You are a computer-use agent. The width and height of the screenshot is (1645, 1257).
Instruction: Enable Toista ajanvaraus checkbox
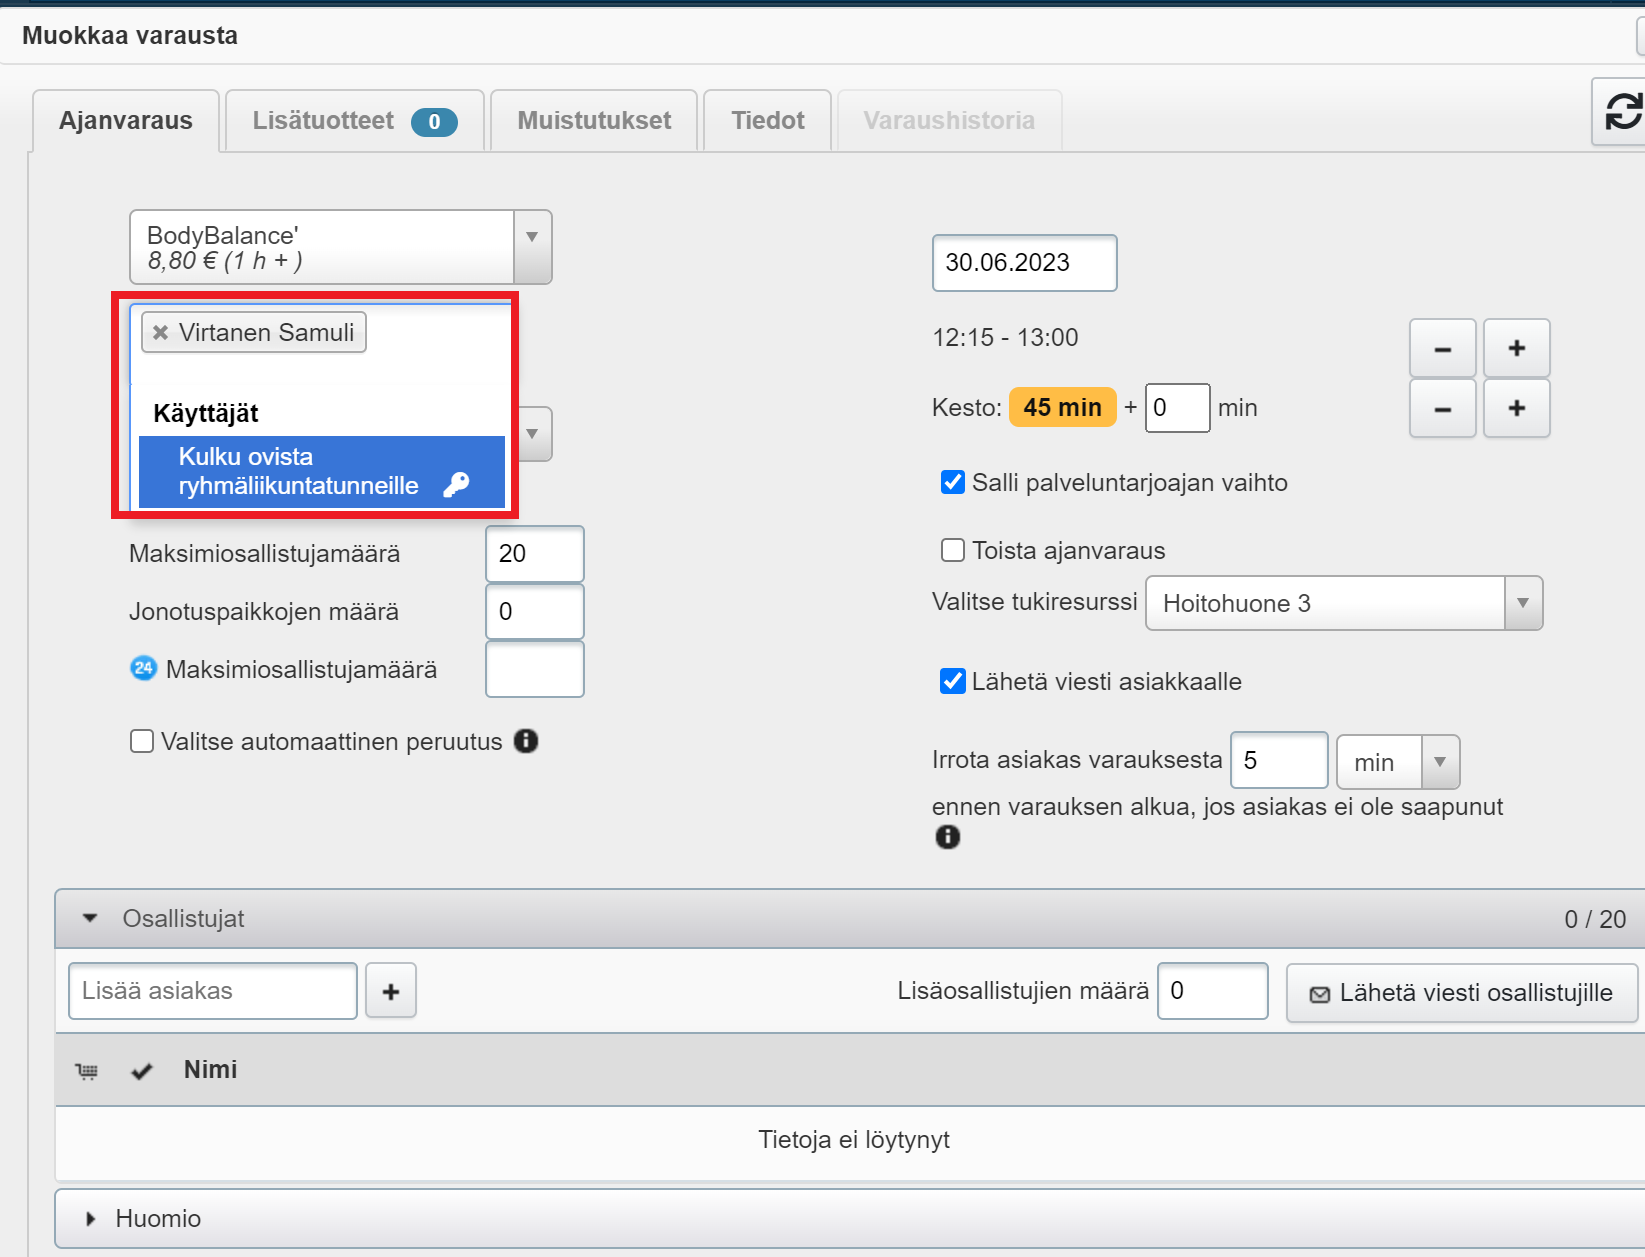pyautogui.click(x=953, y=551)
